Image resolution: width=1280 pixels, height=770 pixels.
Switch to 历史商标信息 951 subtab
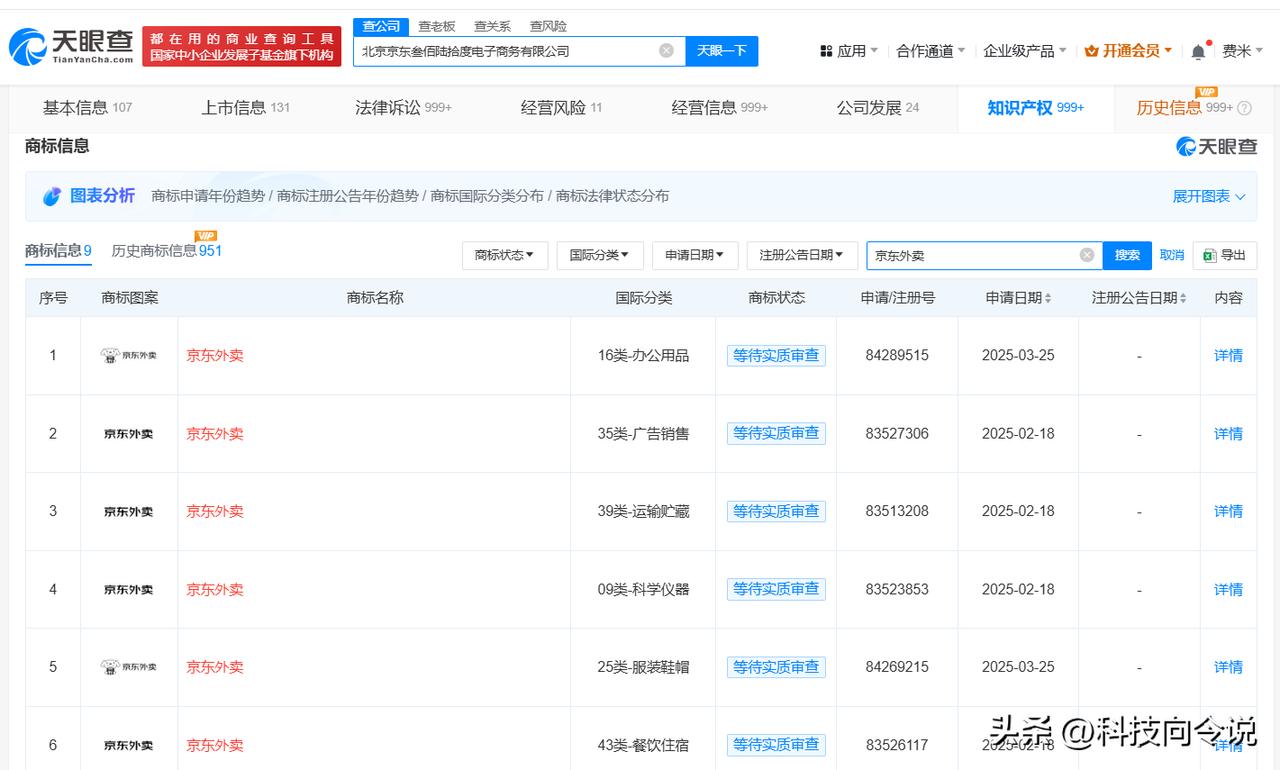167,251
